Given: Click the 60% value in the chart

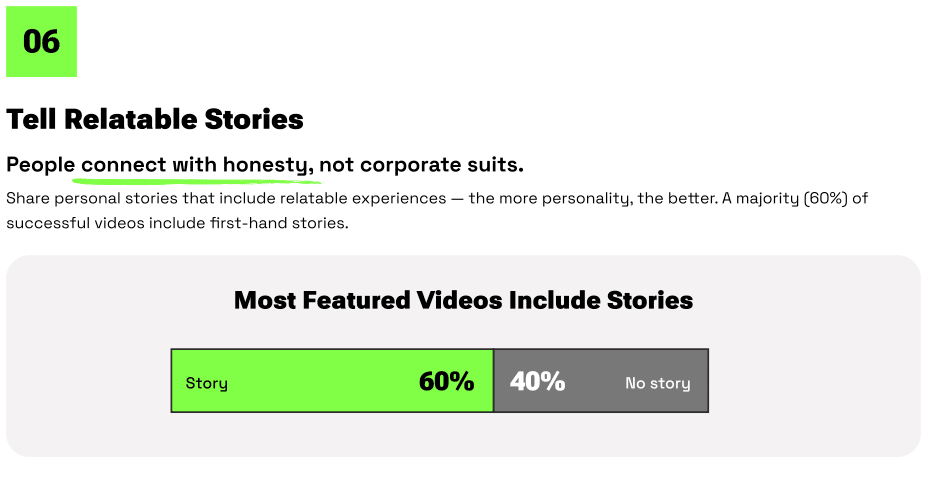Looking at the screenshot, I should (x=446, y=381).
